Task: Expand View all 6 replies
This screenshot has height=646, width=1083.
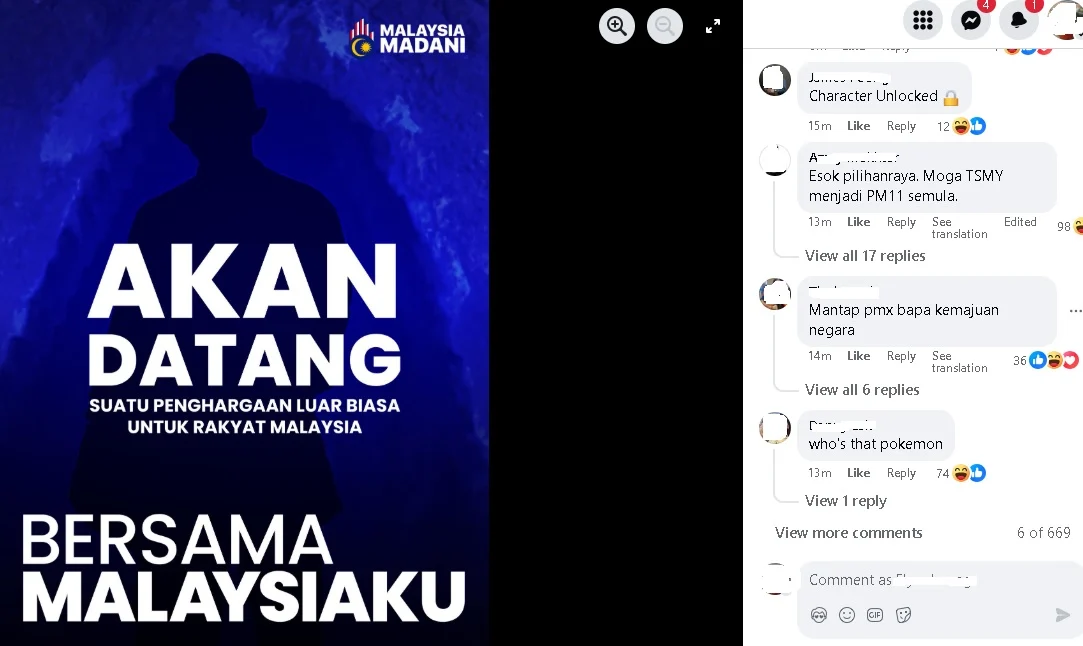Action: [862, 390]
